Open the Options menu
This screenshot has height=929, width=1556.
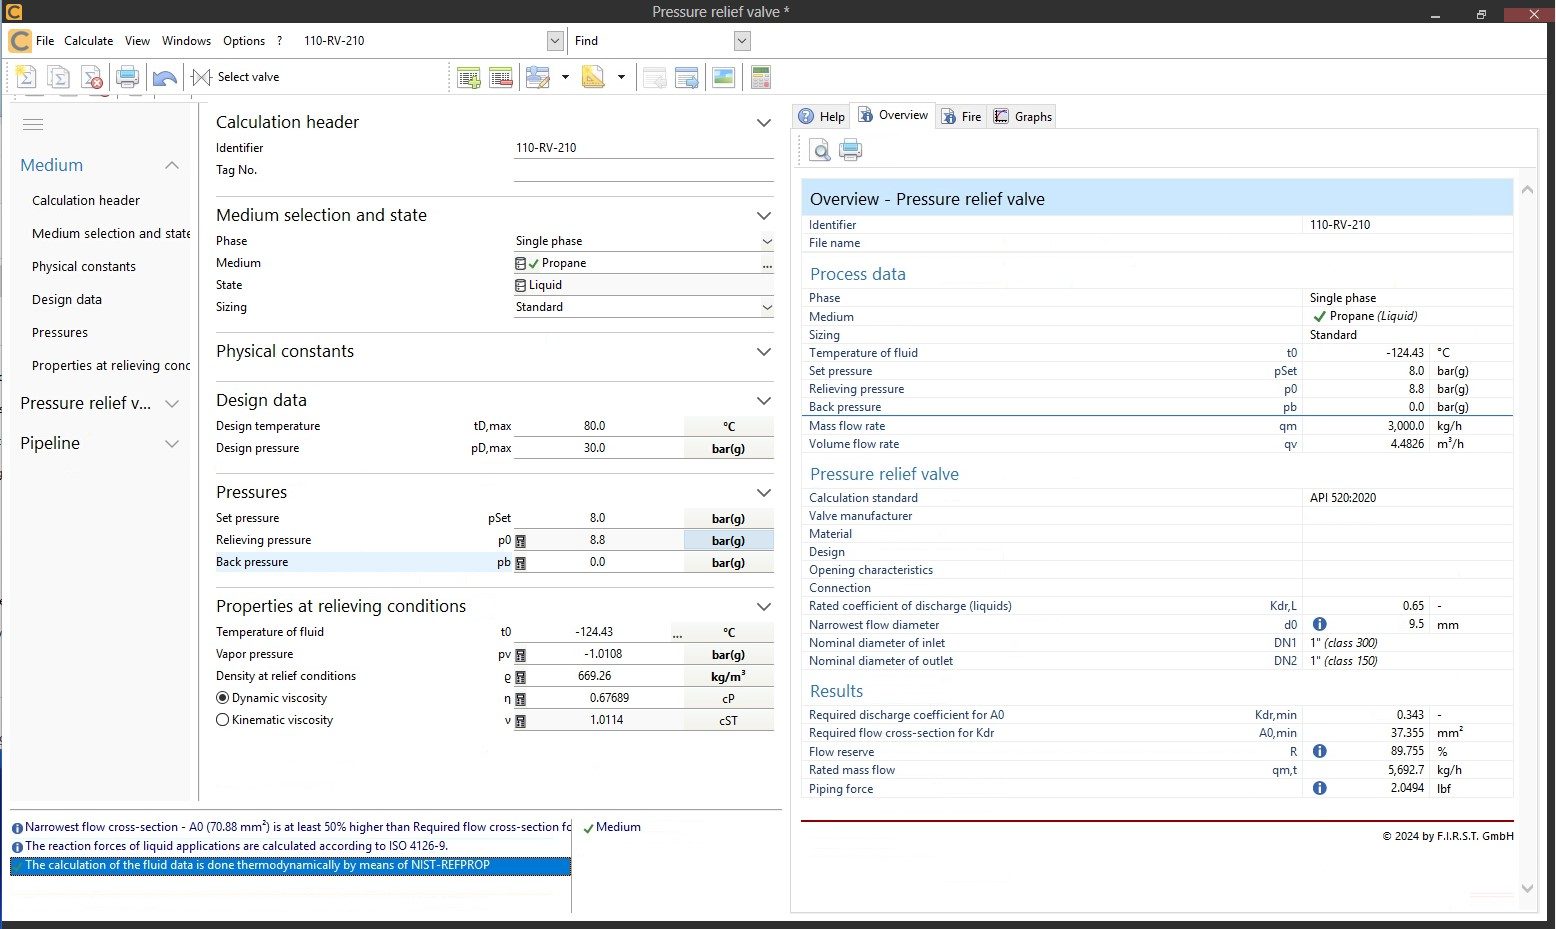tap(244, 41)
